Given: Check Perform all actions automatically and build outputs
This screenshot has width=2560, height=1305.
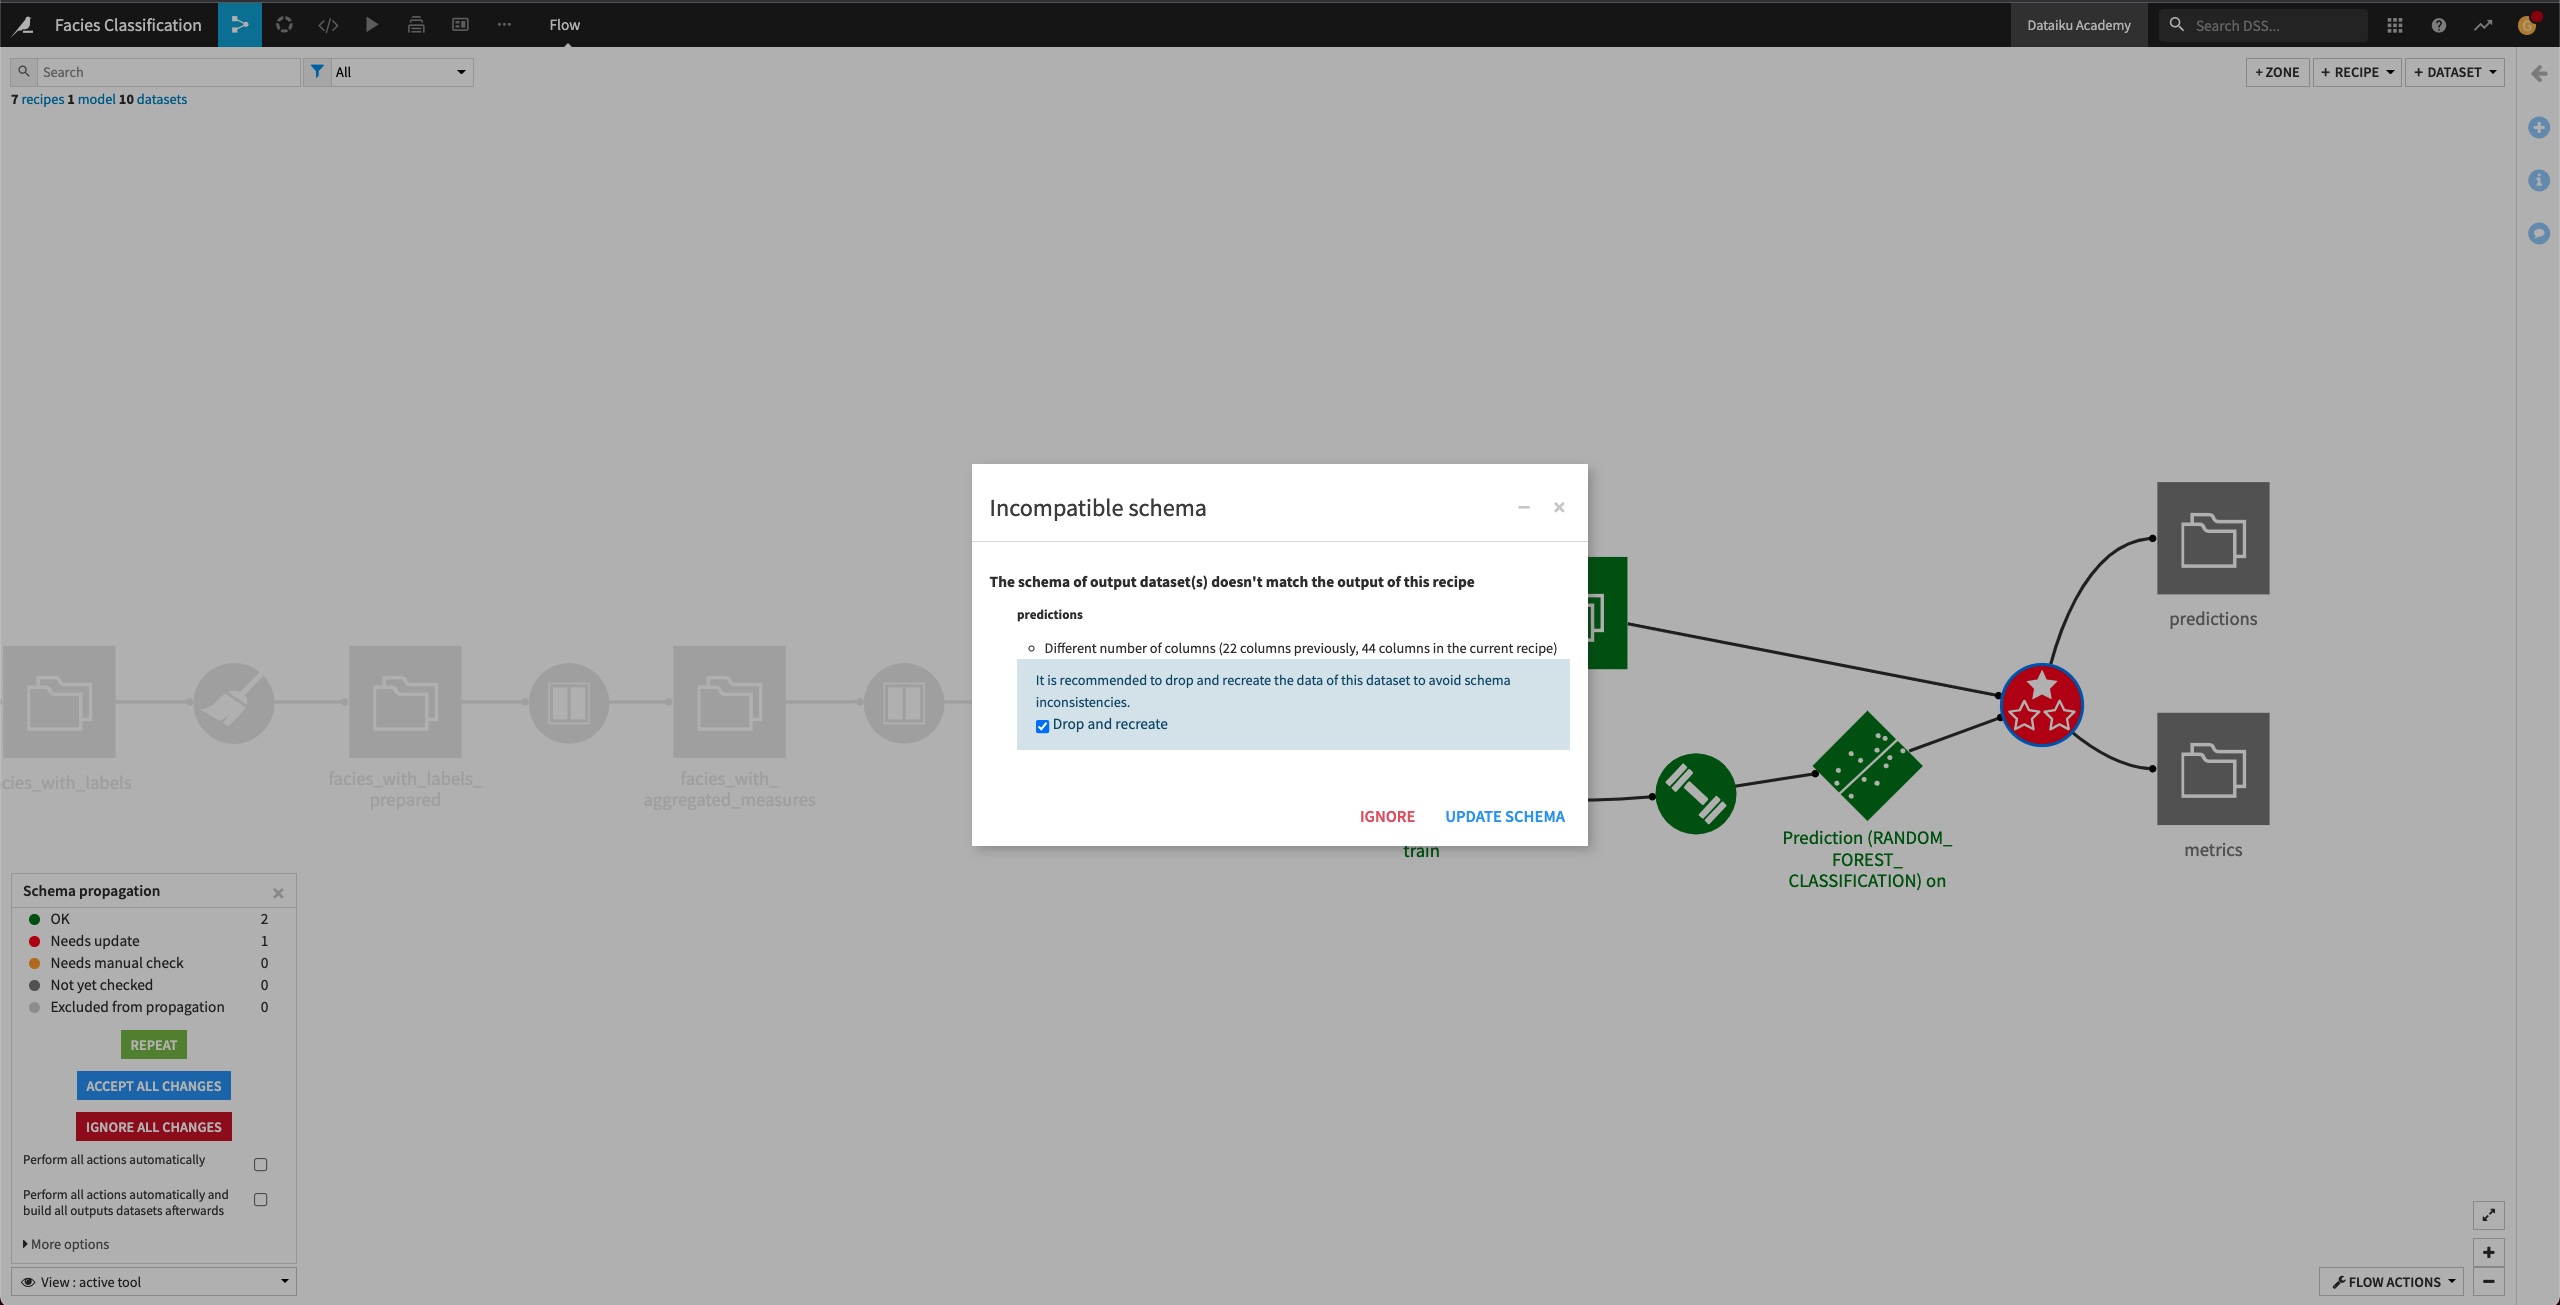Looking at the screenshot, I should pos(260,1198).
